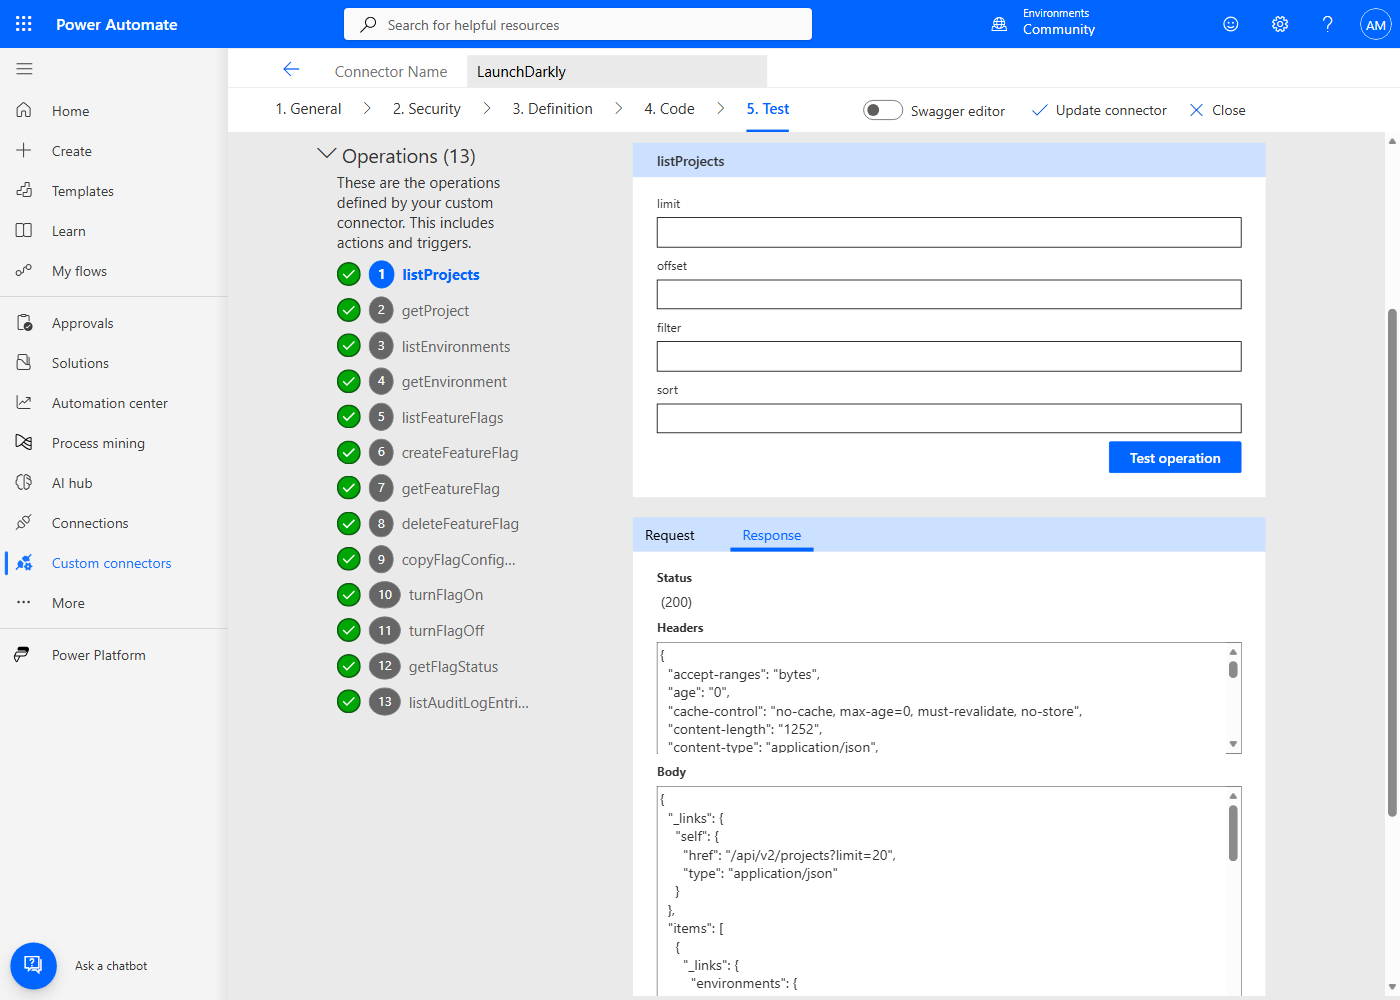Click the sort input field
The image size is (1400, 1000).
[x=949, y=418]
